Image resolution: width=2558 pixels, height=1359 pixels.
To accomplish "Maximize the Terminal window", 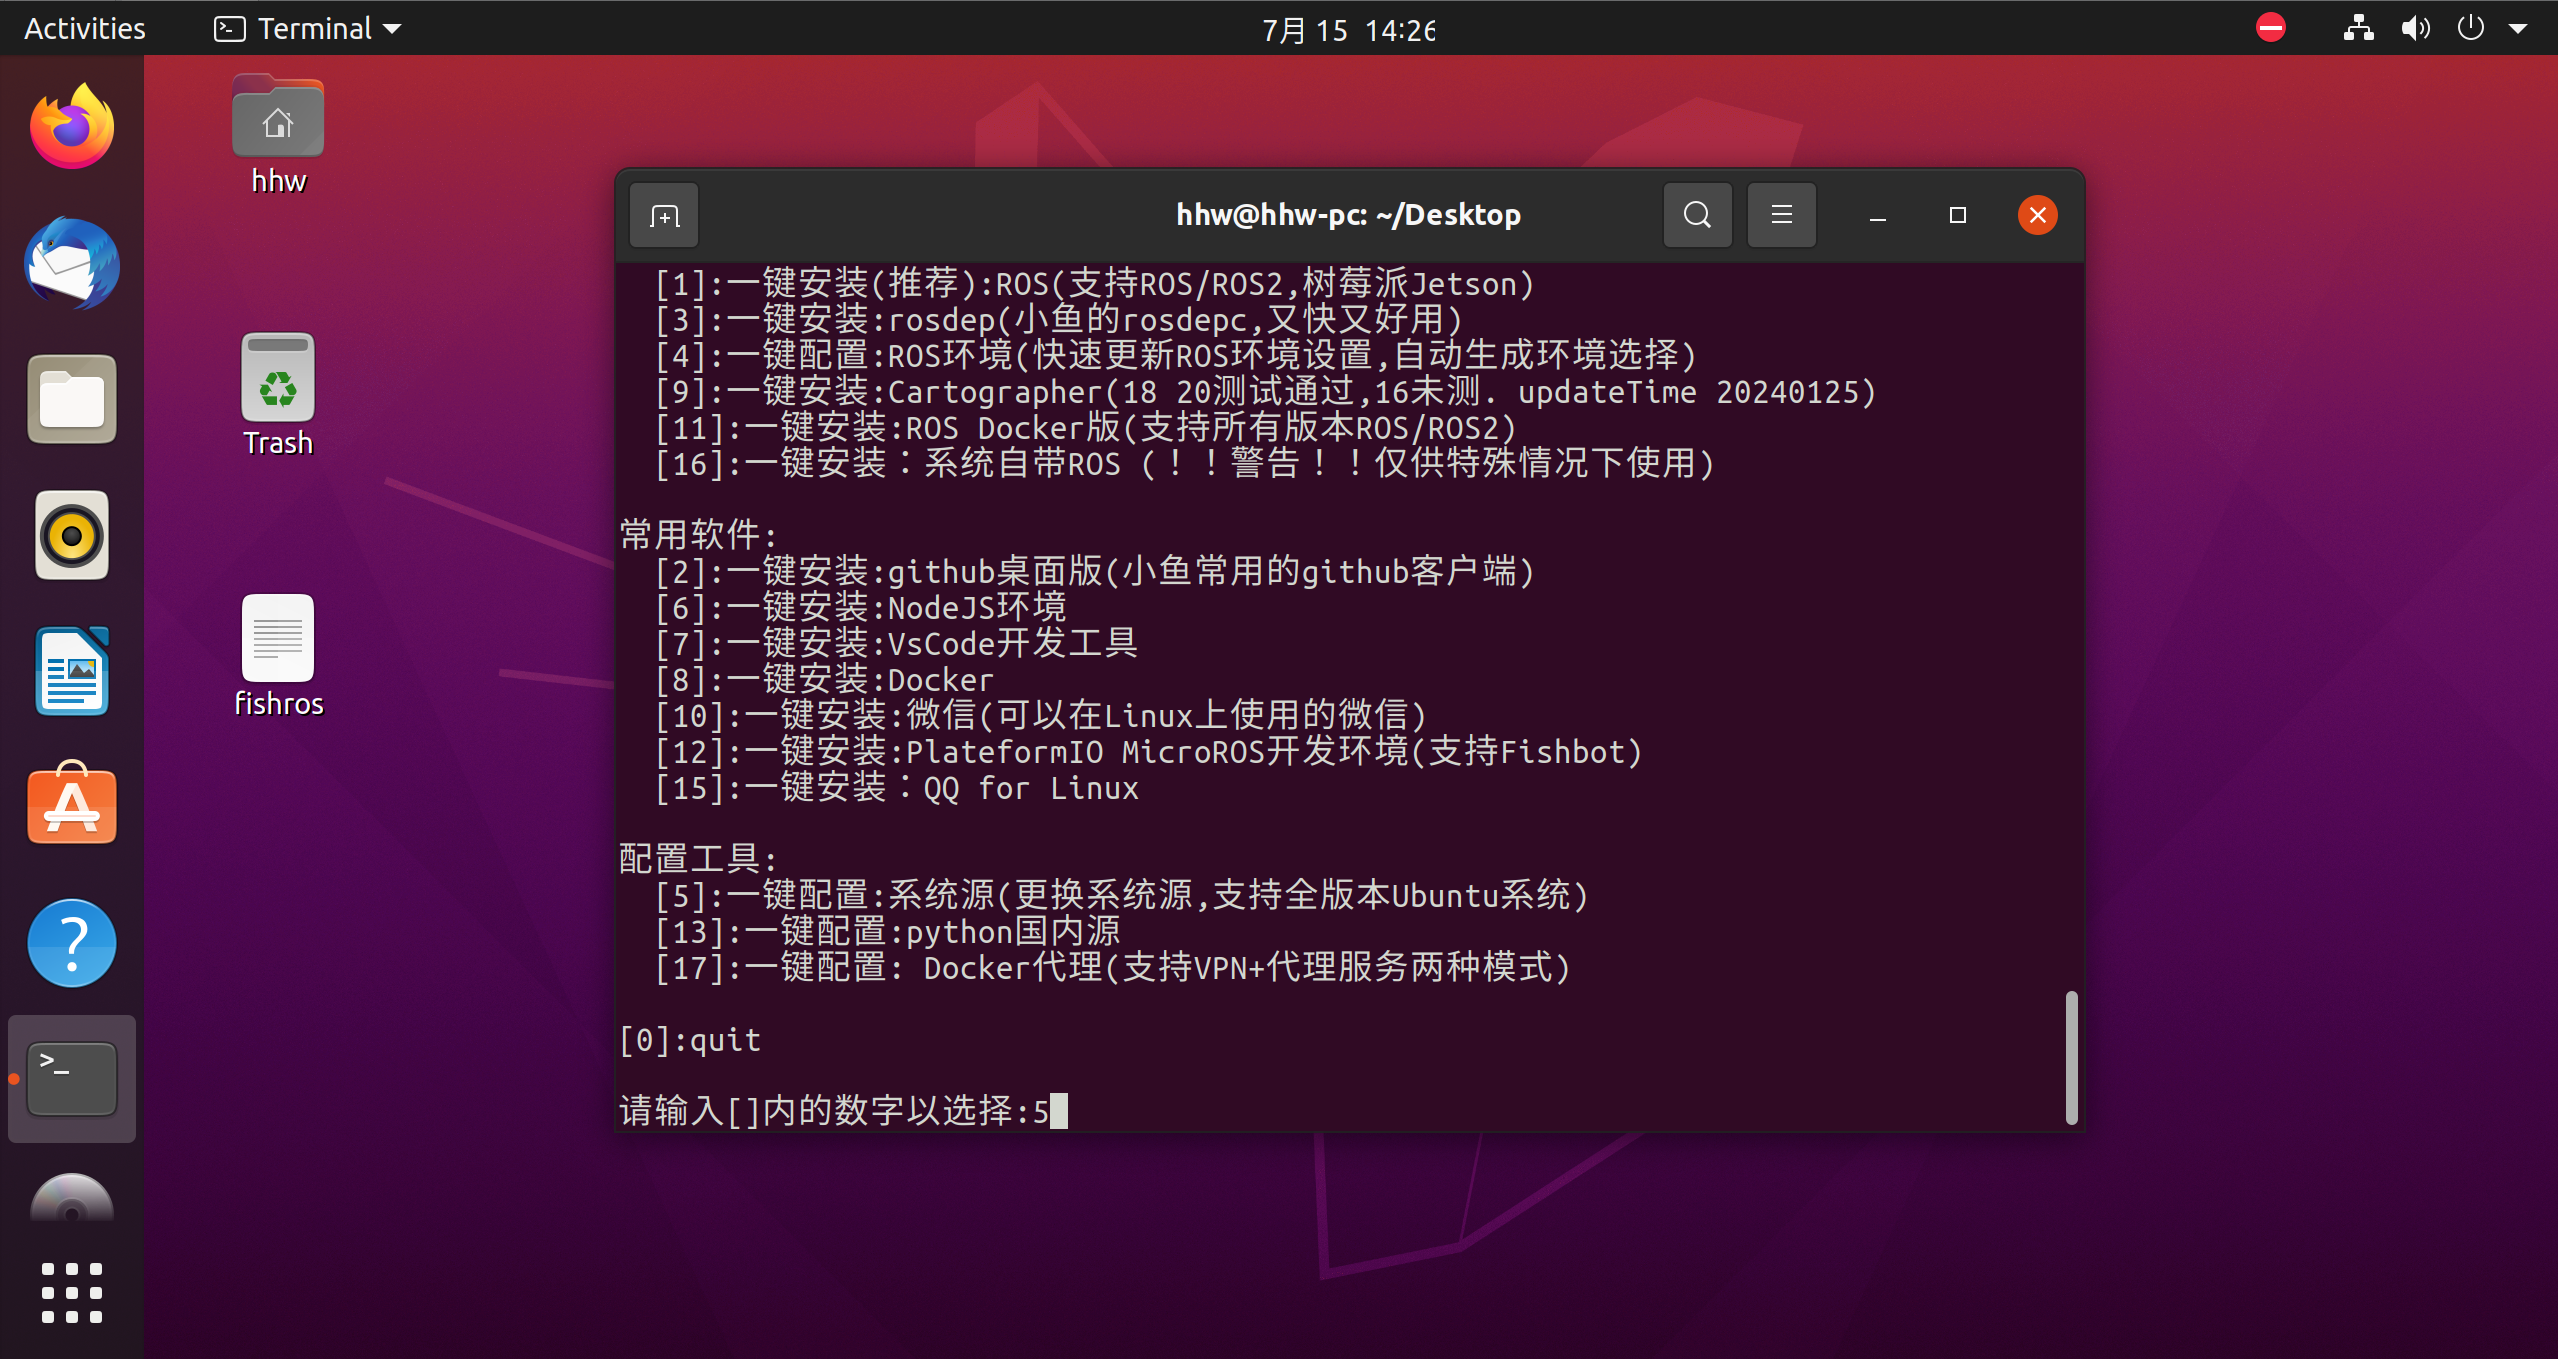I will point(1958,215).
